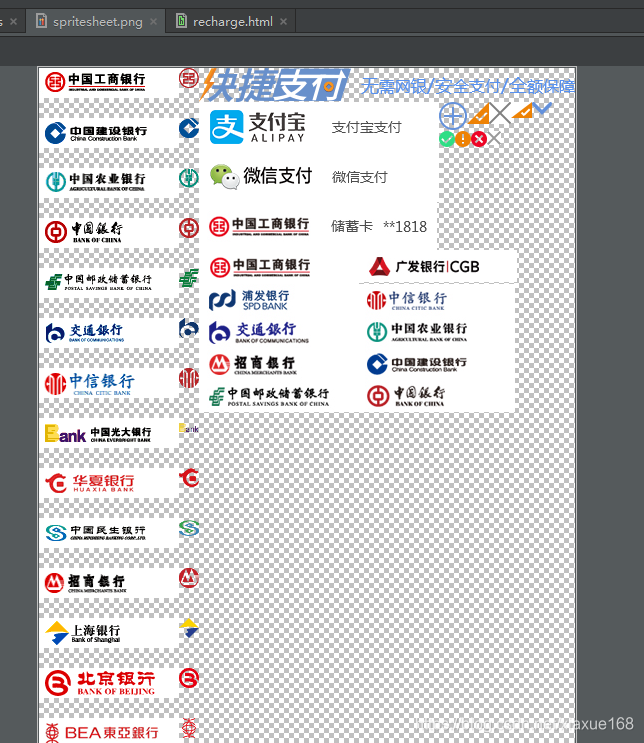The image size is (644, 743).
Task: Click the small Postal Savings icon-only sprite in the left column
Action: pos(189,278)
